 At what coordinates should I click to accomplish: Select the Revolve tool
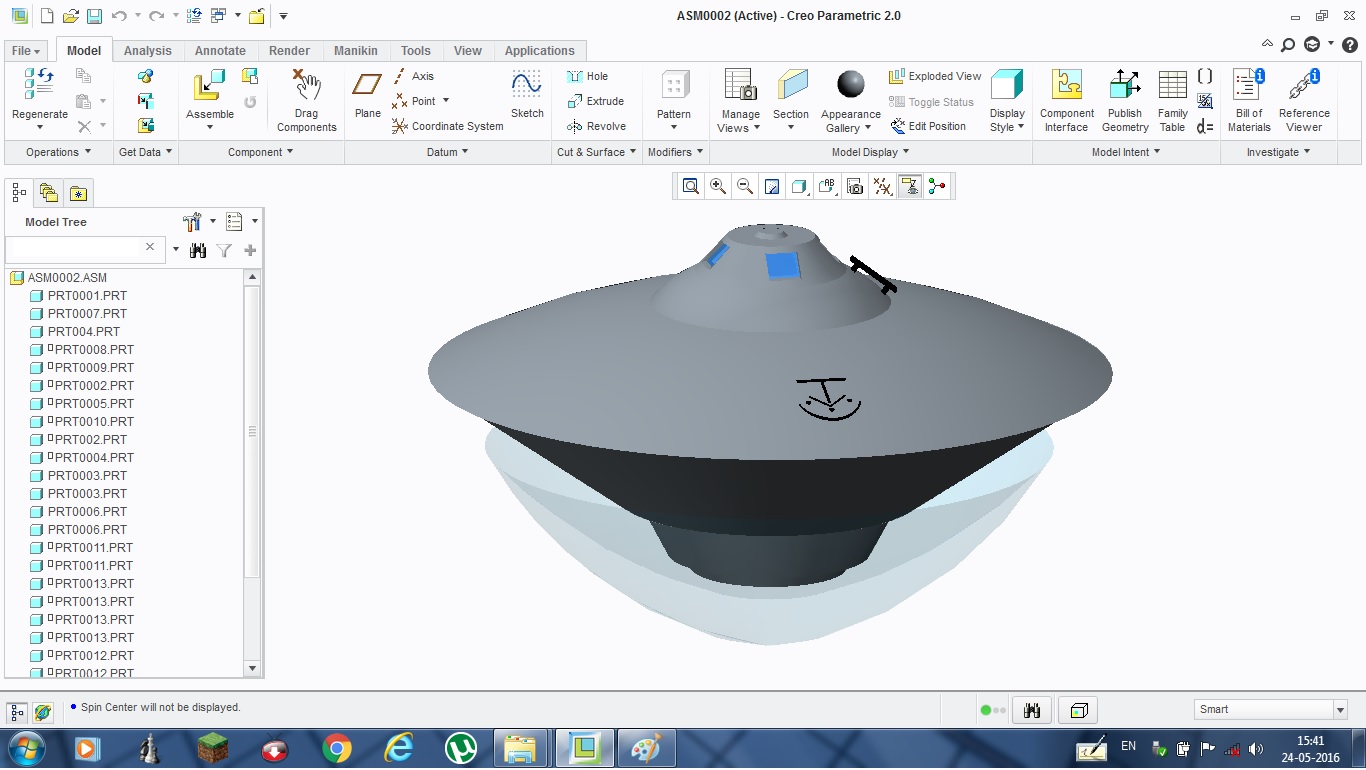[596, 126]
